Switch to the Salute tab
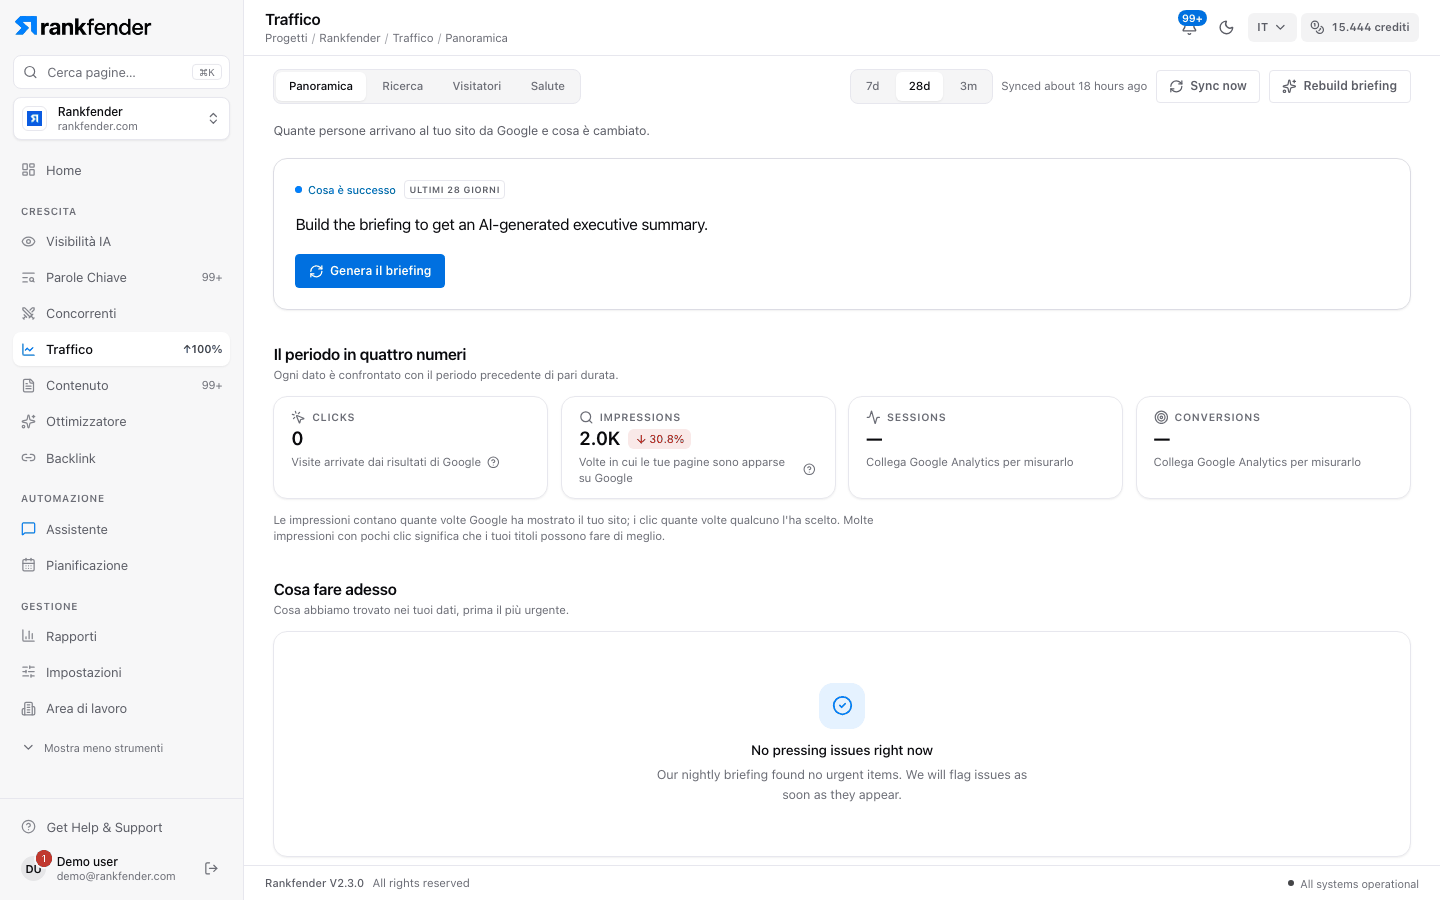This screenshot has width=1440, height=900. point(547,86)
